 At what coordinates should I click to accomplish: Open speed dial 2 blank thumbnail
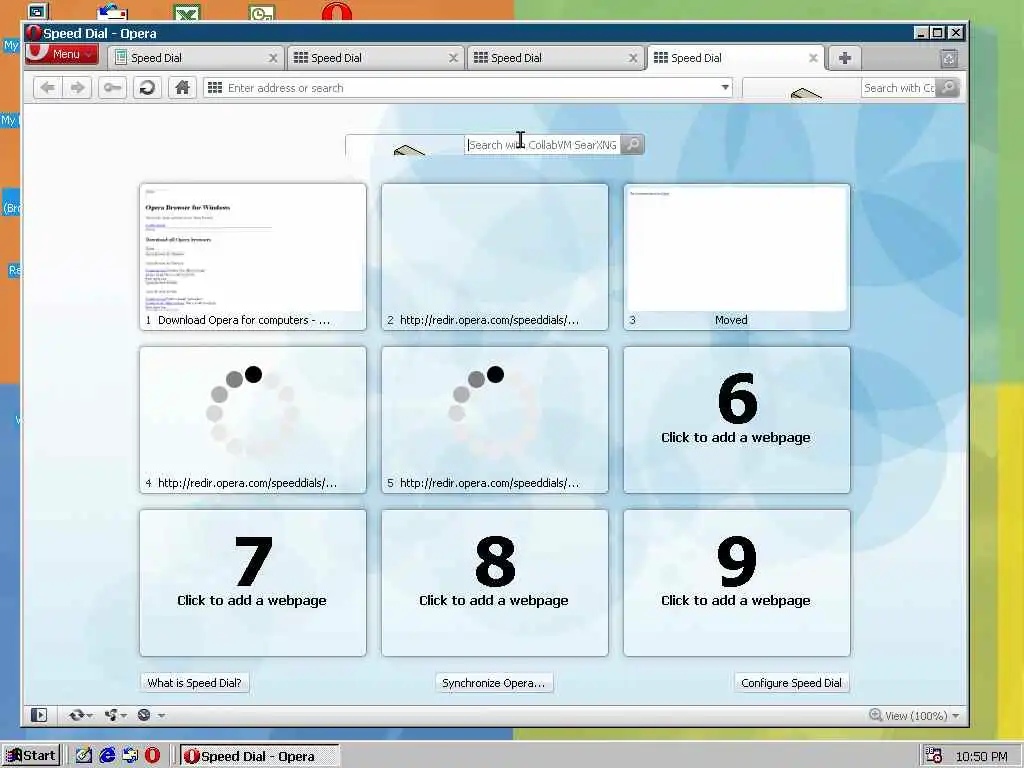(495, 257)
